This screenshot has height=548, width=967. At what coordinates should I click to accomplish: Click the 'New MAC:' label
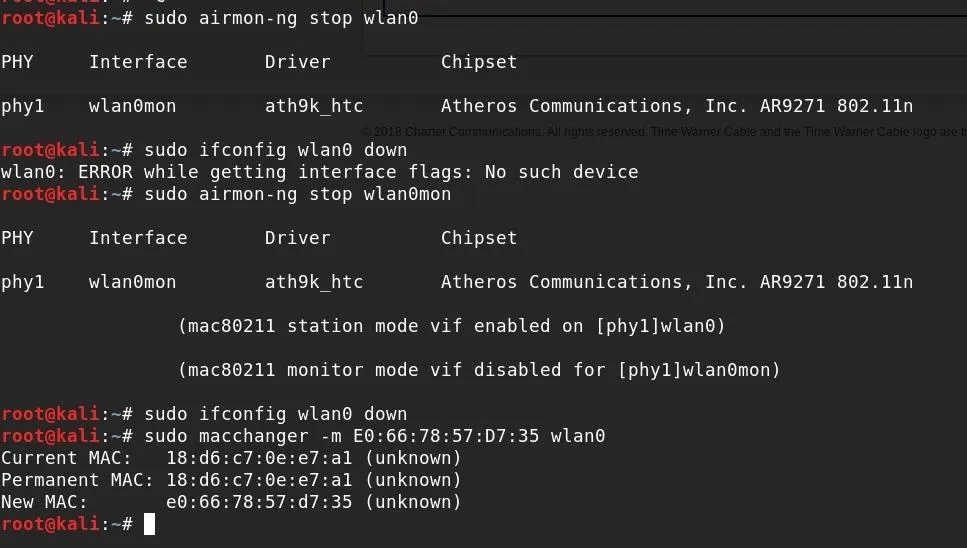[44, 502]
